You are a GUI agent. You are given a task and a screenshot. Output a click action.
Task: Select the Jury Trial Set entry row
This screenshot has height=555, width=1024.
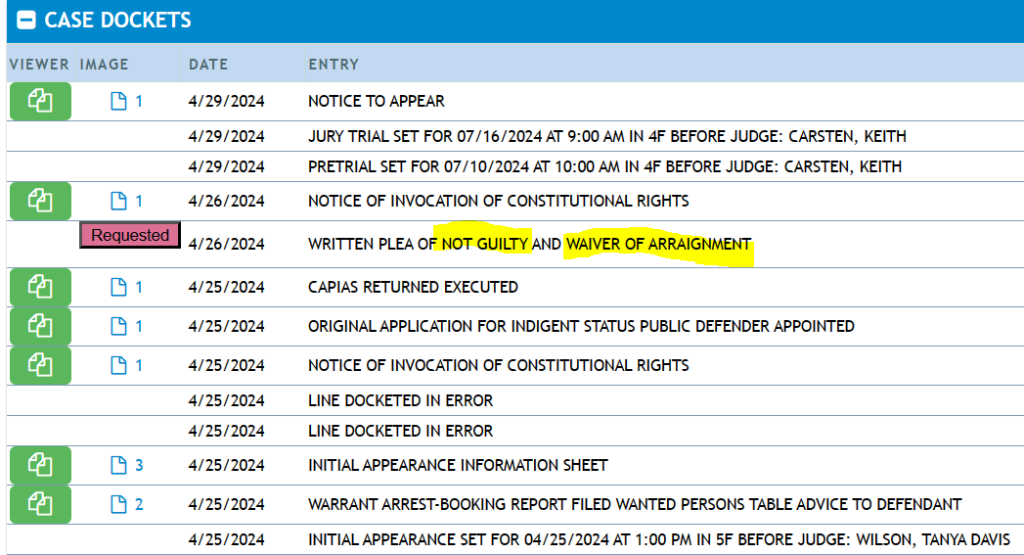pyautogui.click(x=607, y=136)
